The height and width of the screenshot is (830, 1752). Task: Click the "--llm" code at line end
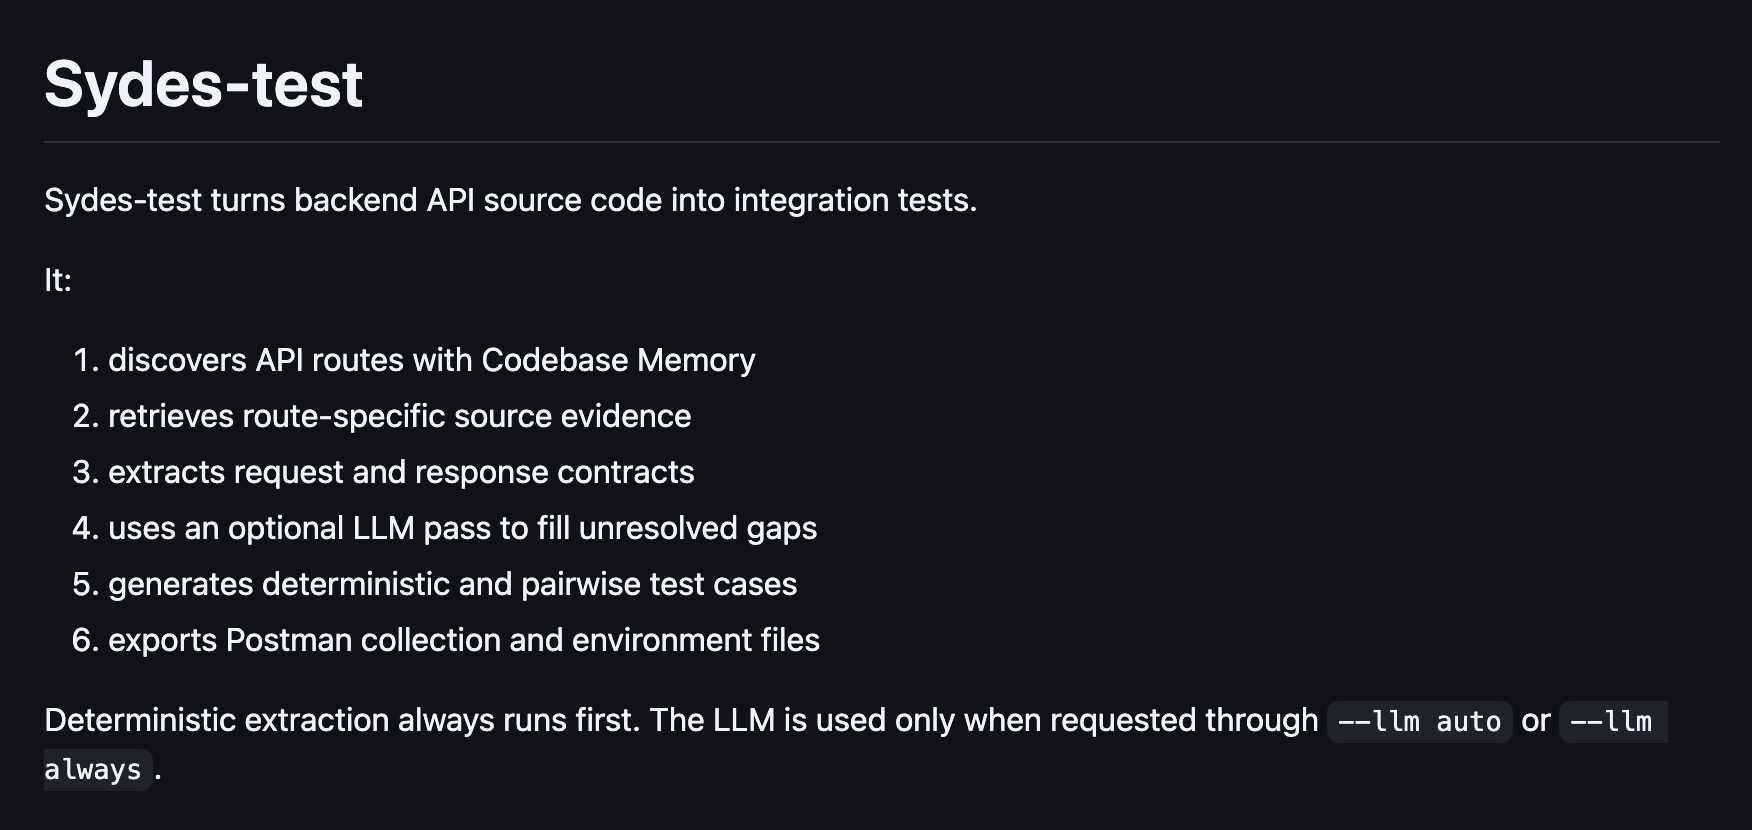click(1613, 721)
